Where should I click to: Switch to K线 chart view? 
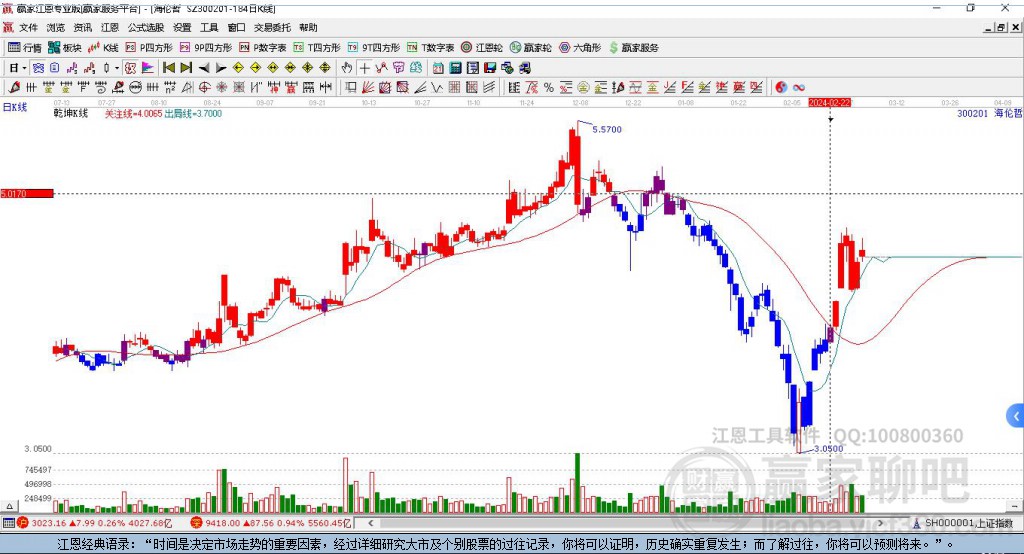(x=103, y=48)
